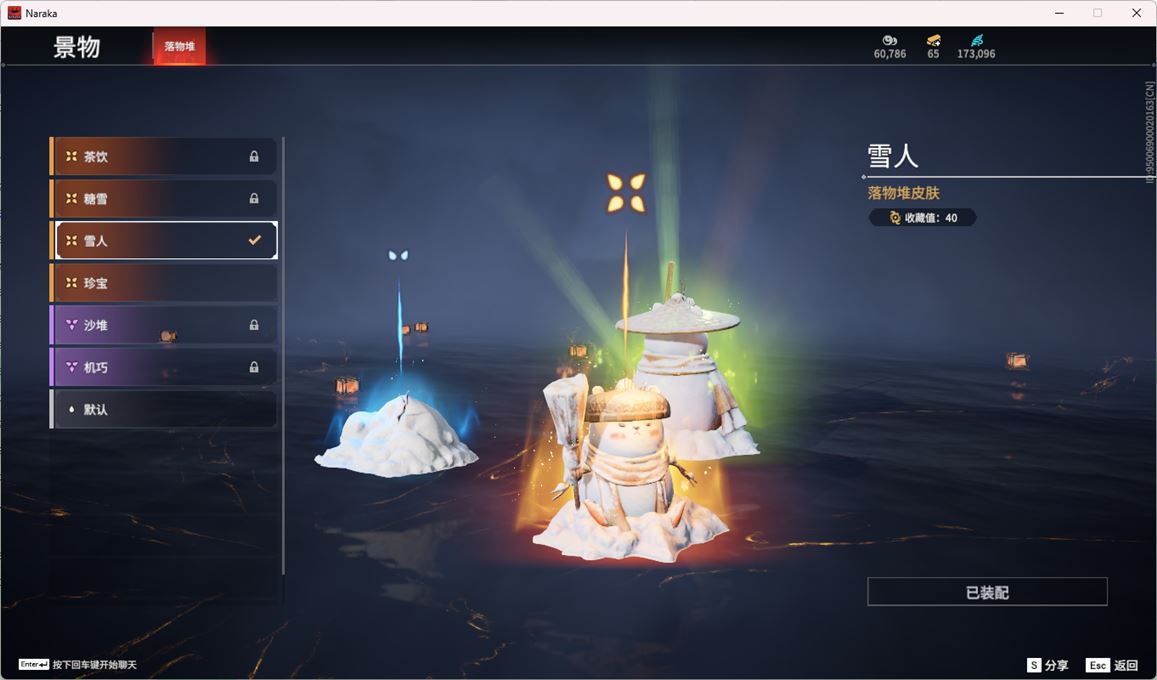Click the 景物 page title
Viewport: 1157px width, 680px height.
(x=77, y=46)
